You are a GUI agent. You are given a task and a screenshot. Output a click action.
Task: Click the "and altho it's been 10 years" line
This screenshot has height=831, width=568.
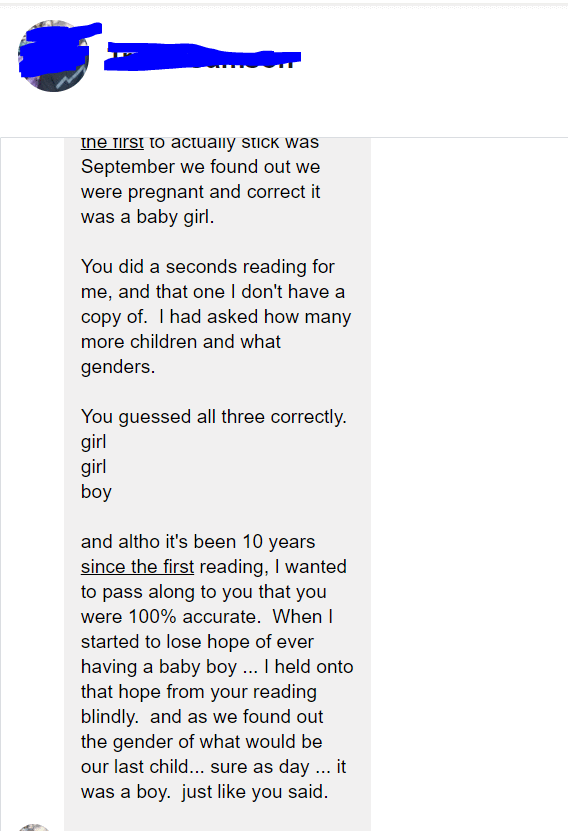198,542
